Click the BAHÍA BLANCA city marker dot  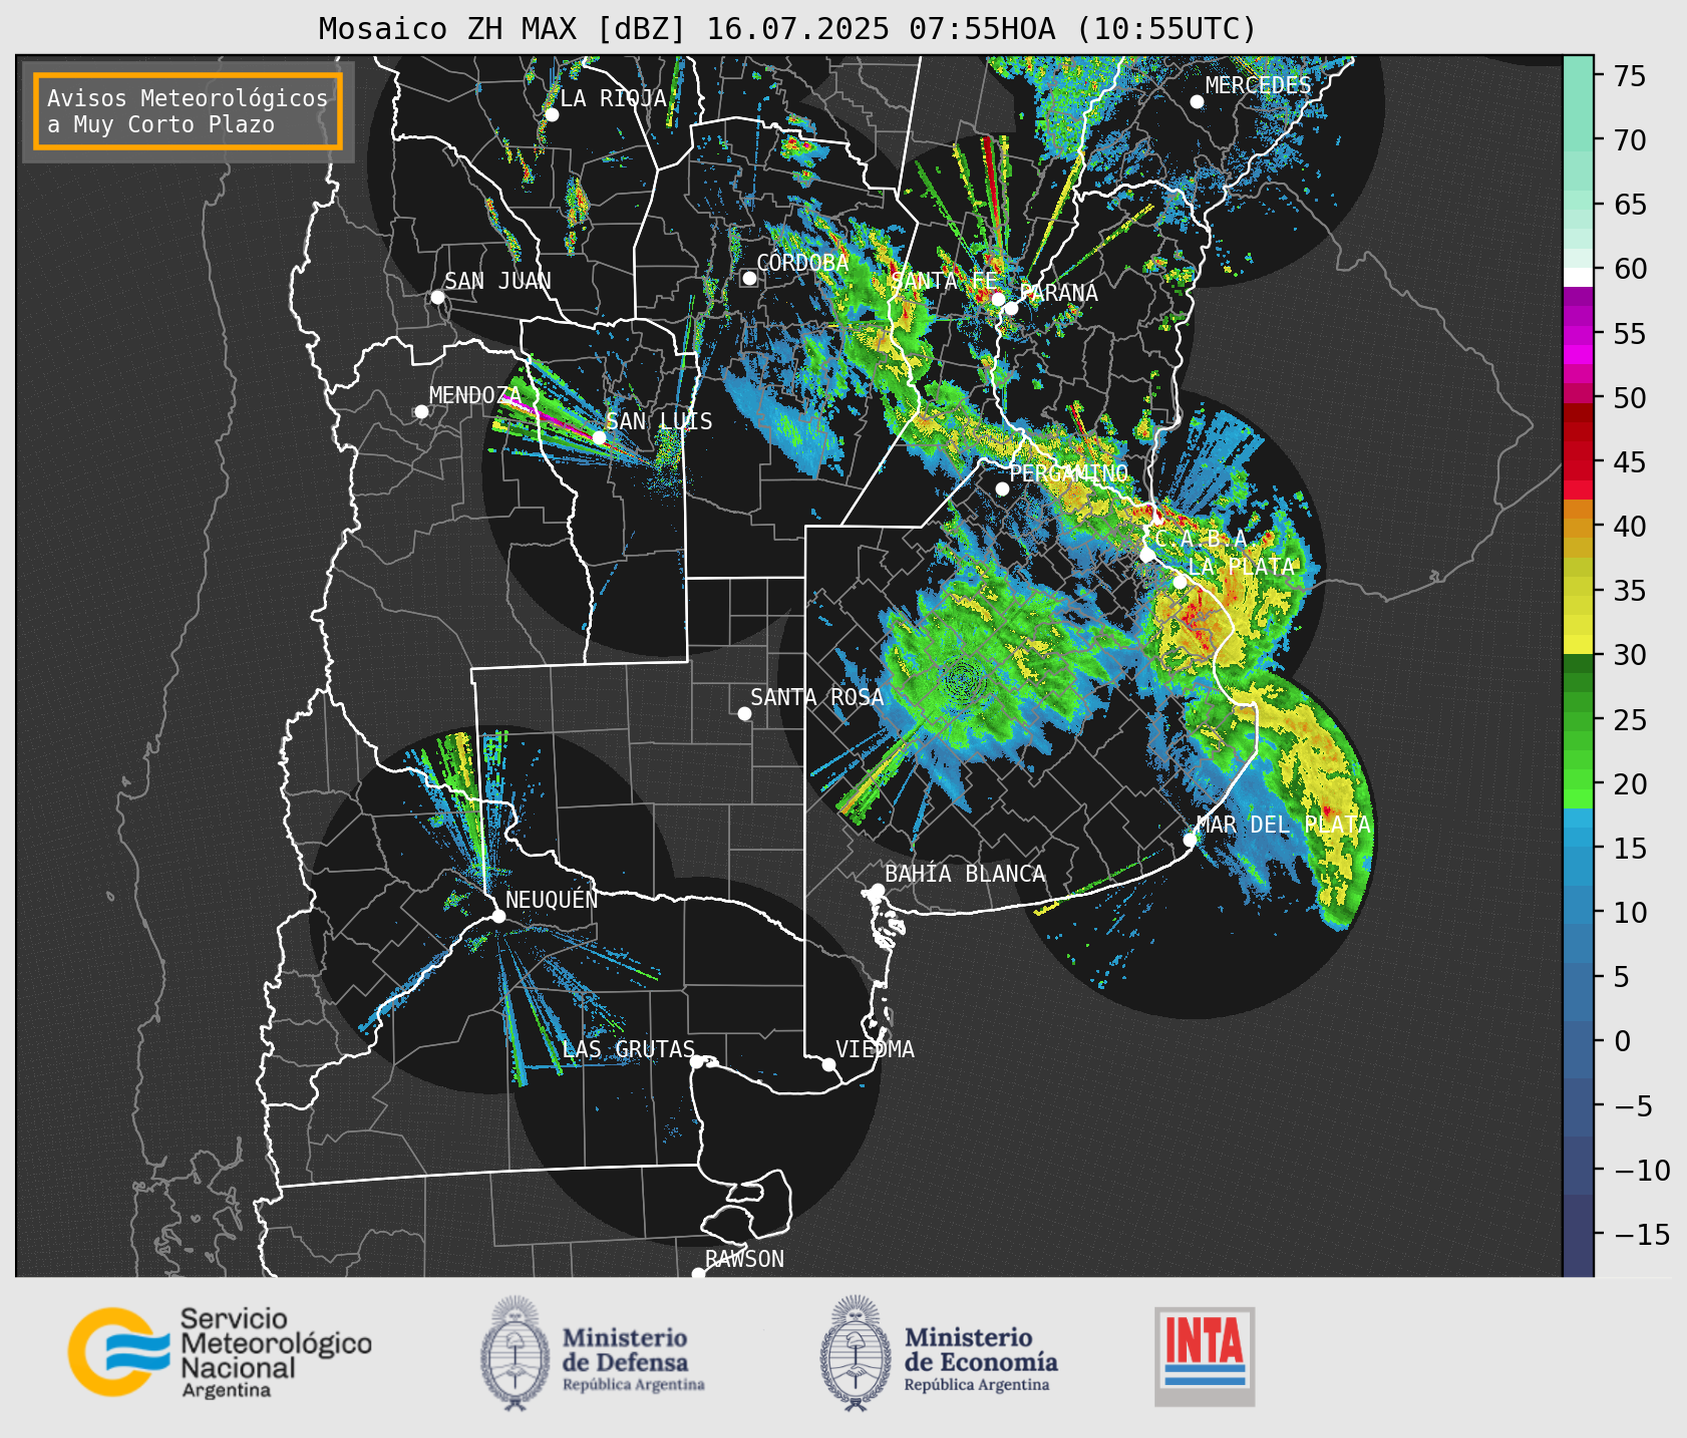(x=877, y=890)
